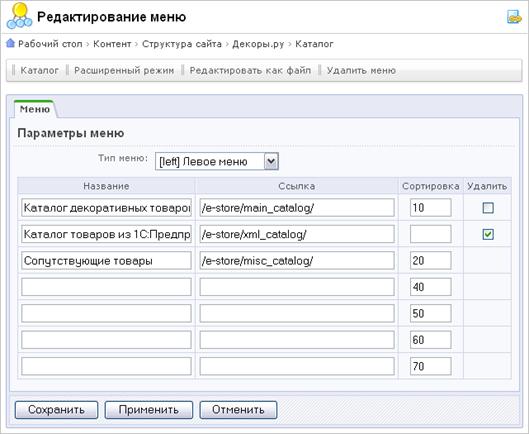Tick the delete checkbox for main_catalog row

(488, 208)
